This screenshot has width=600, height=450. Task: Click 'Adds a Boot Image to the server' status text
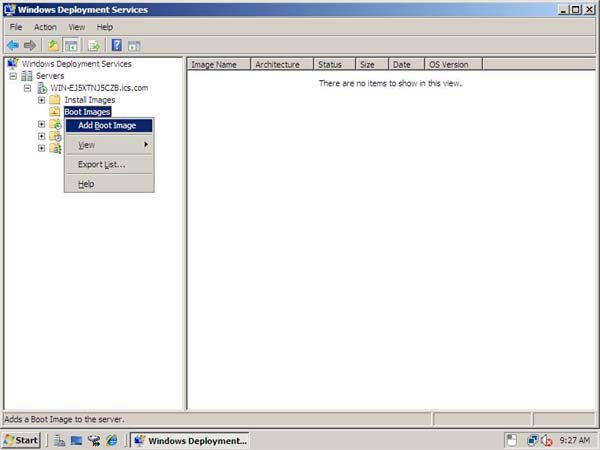64,419
